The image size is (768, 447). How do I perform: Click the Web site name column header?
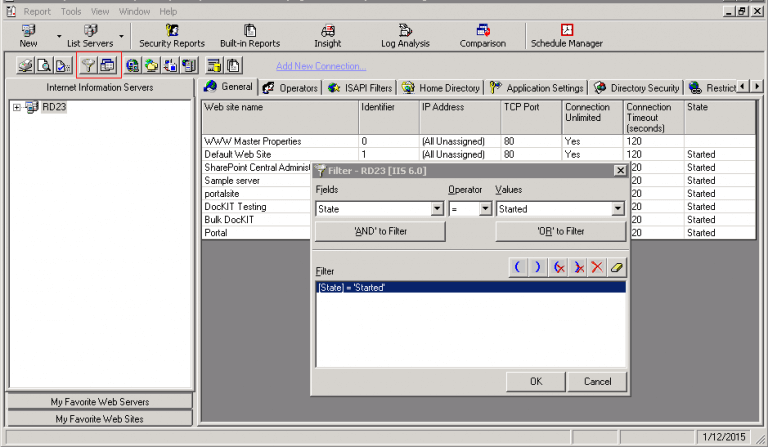280,118
